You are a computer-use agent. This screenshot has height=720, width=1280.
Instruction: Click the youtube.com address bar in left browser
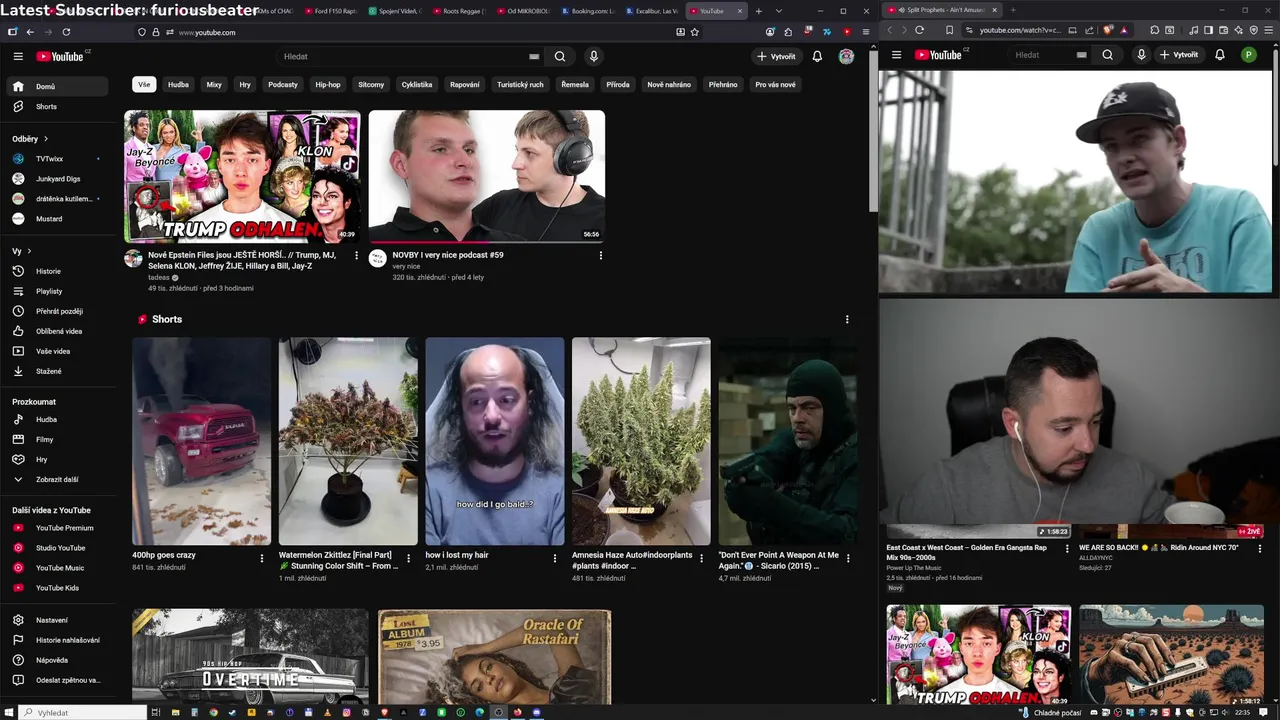pyautogui.click(x=420, y=32)
